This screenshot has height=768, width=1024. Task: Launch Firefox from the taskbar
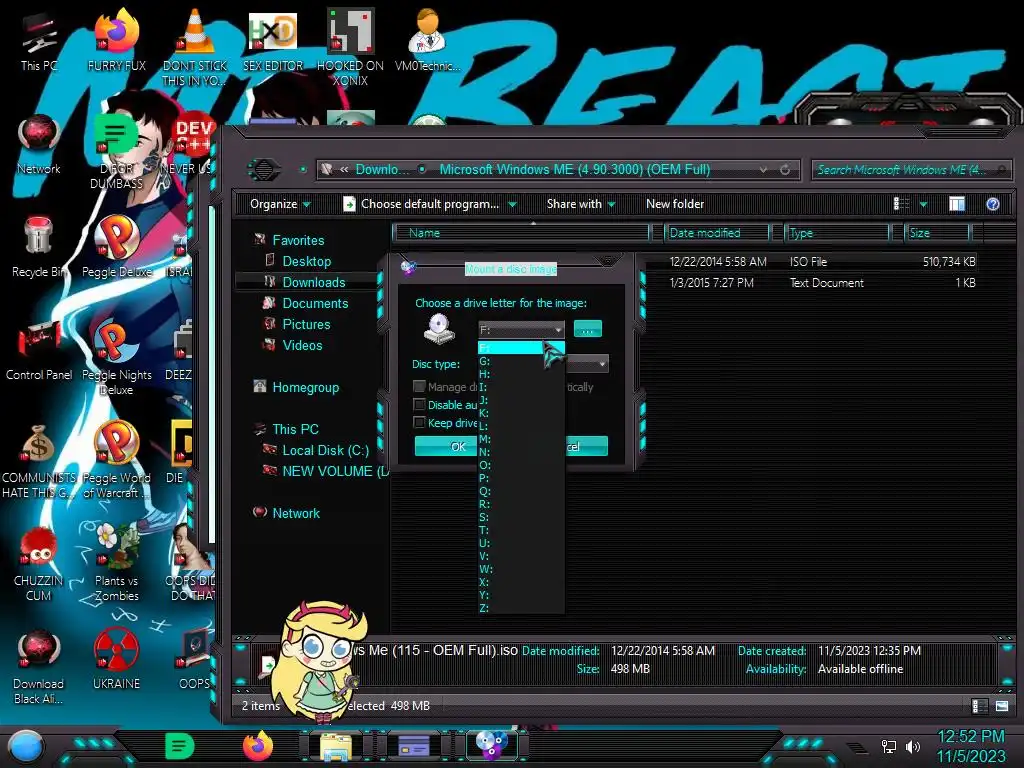click(258, 746)
